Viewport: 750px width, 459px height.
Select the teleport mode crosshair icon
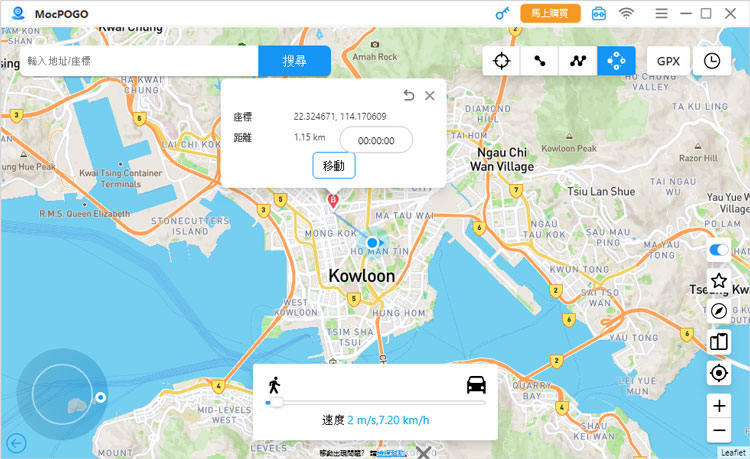click(502, 61)
